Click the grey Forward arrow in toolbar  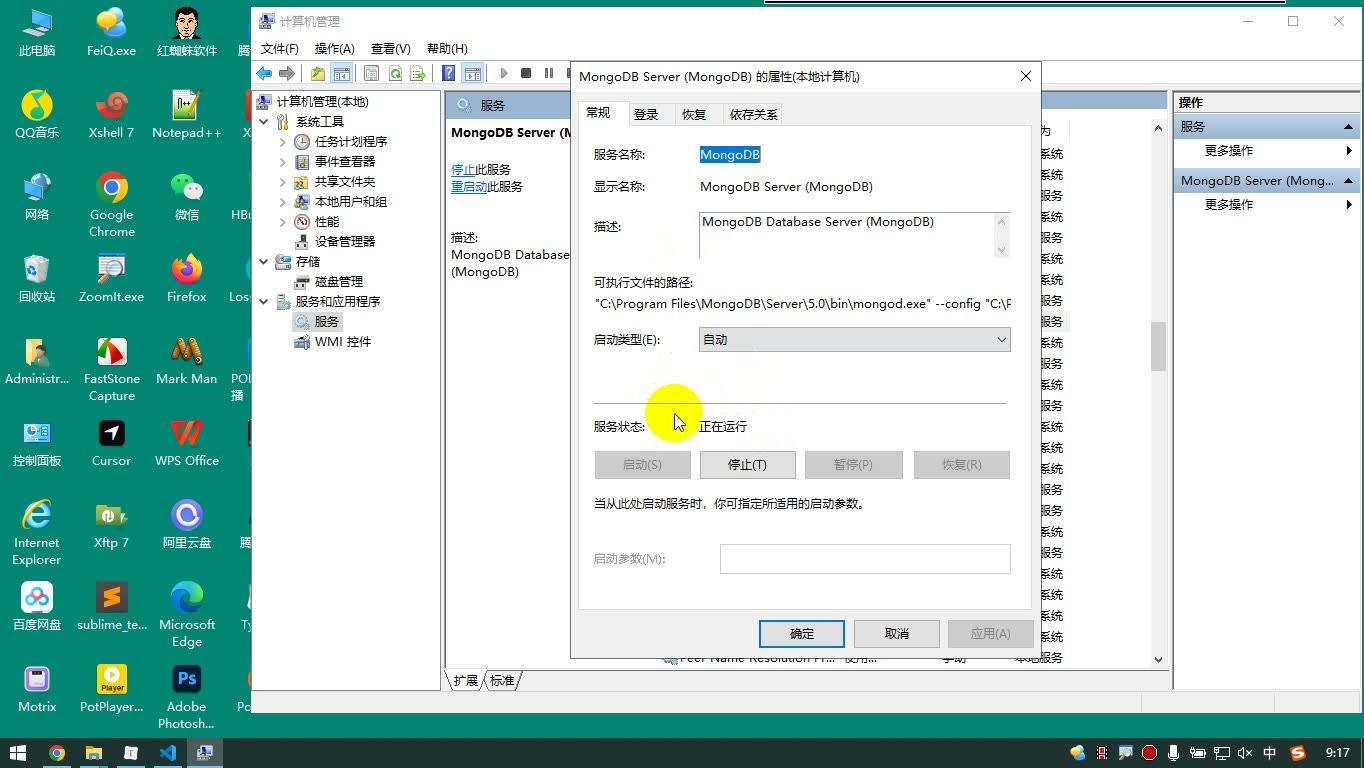pyautogui.click(x=287, y=73)
